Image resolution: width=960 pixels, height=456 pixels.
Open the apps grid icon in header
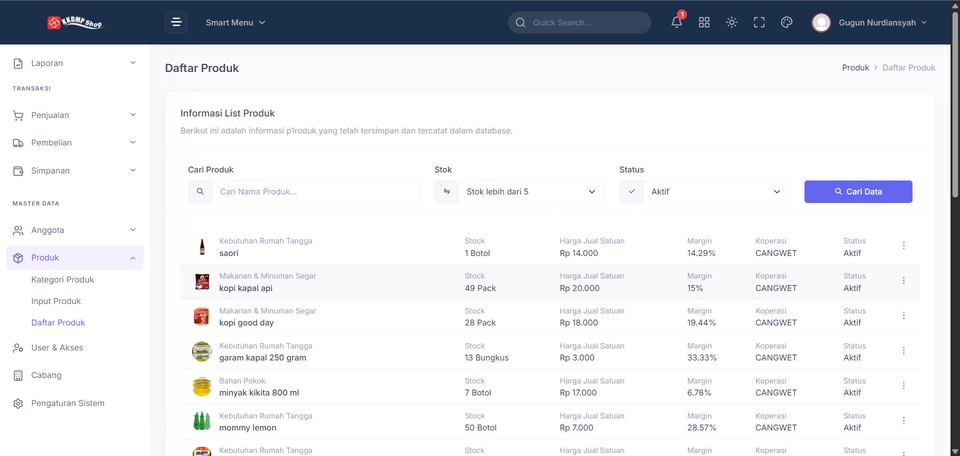click(x=704, y=23)
